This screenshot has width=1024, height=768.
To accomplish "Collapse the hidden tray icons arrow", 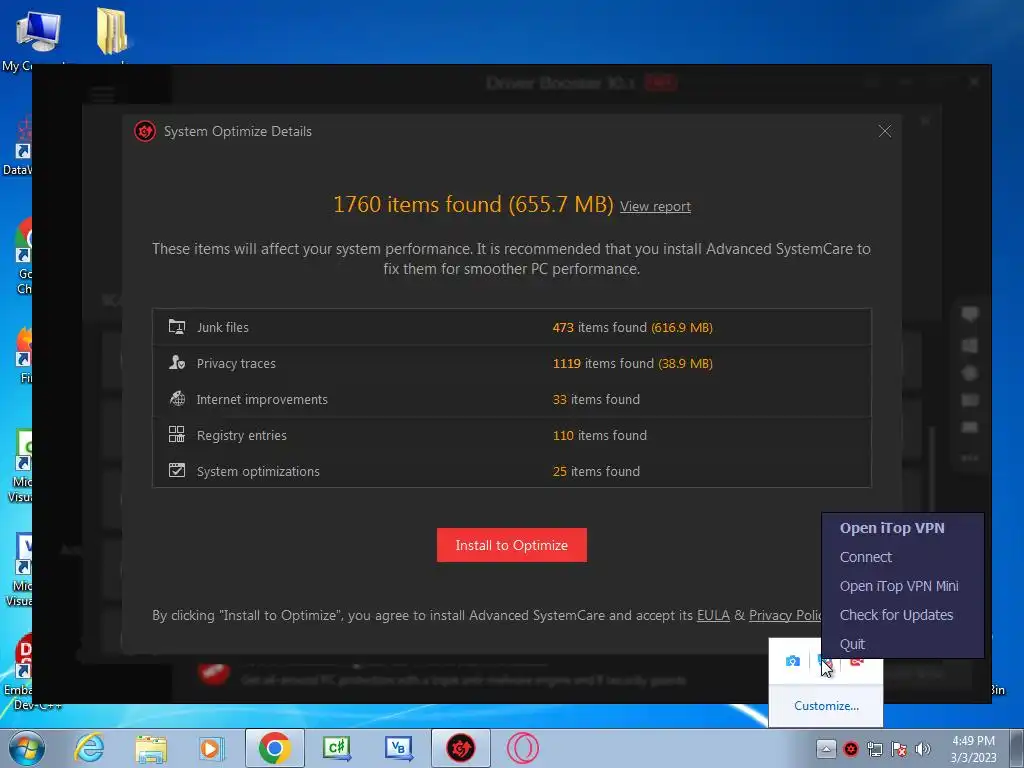I will (x=825, y=749).
